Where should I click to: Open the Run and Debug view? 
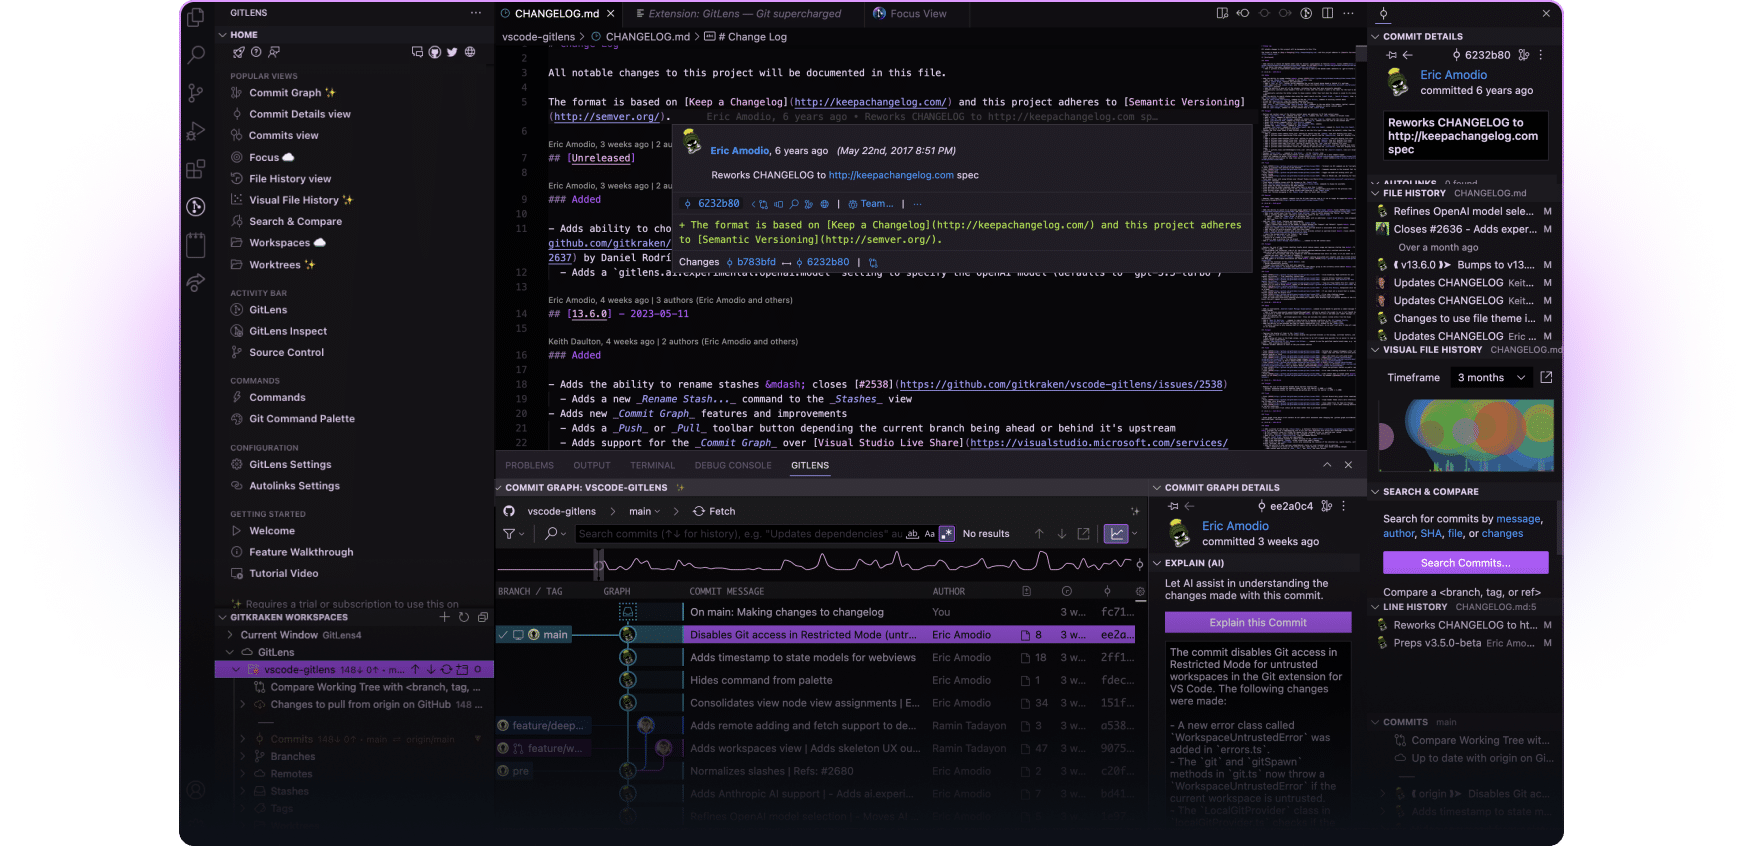point(196,131)
